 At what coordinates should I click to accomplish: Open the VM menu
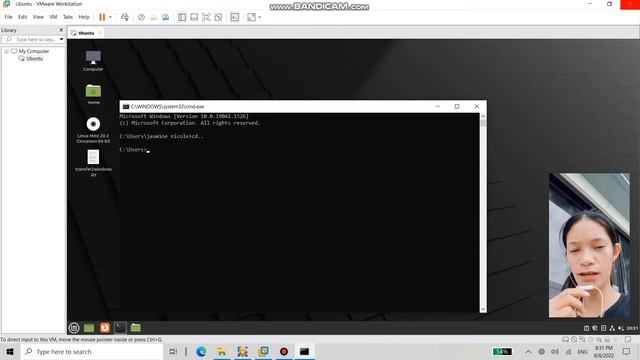[53, 17]
